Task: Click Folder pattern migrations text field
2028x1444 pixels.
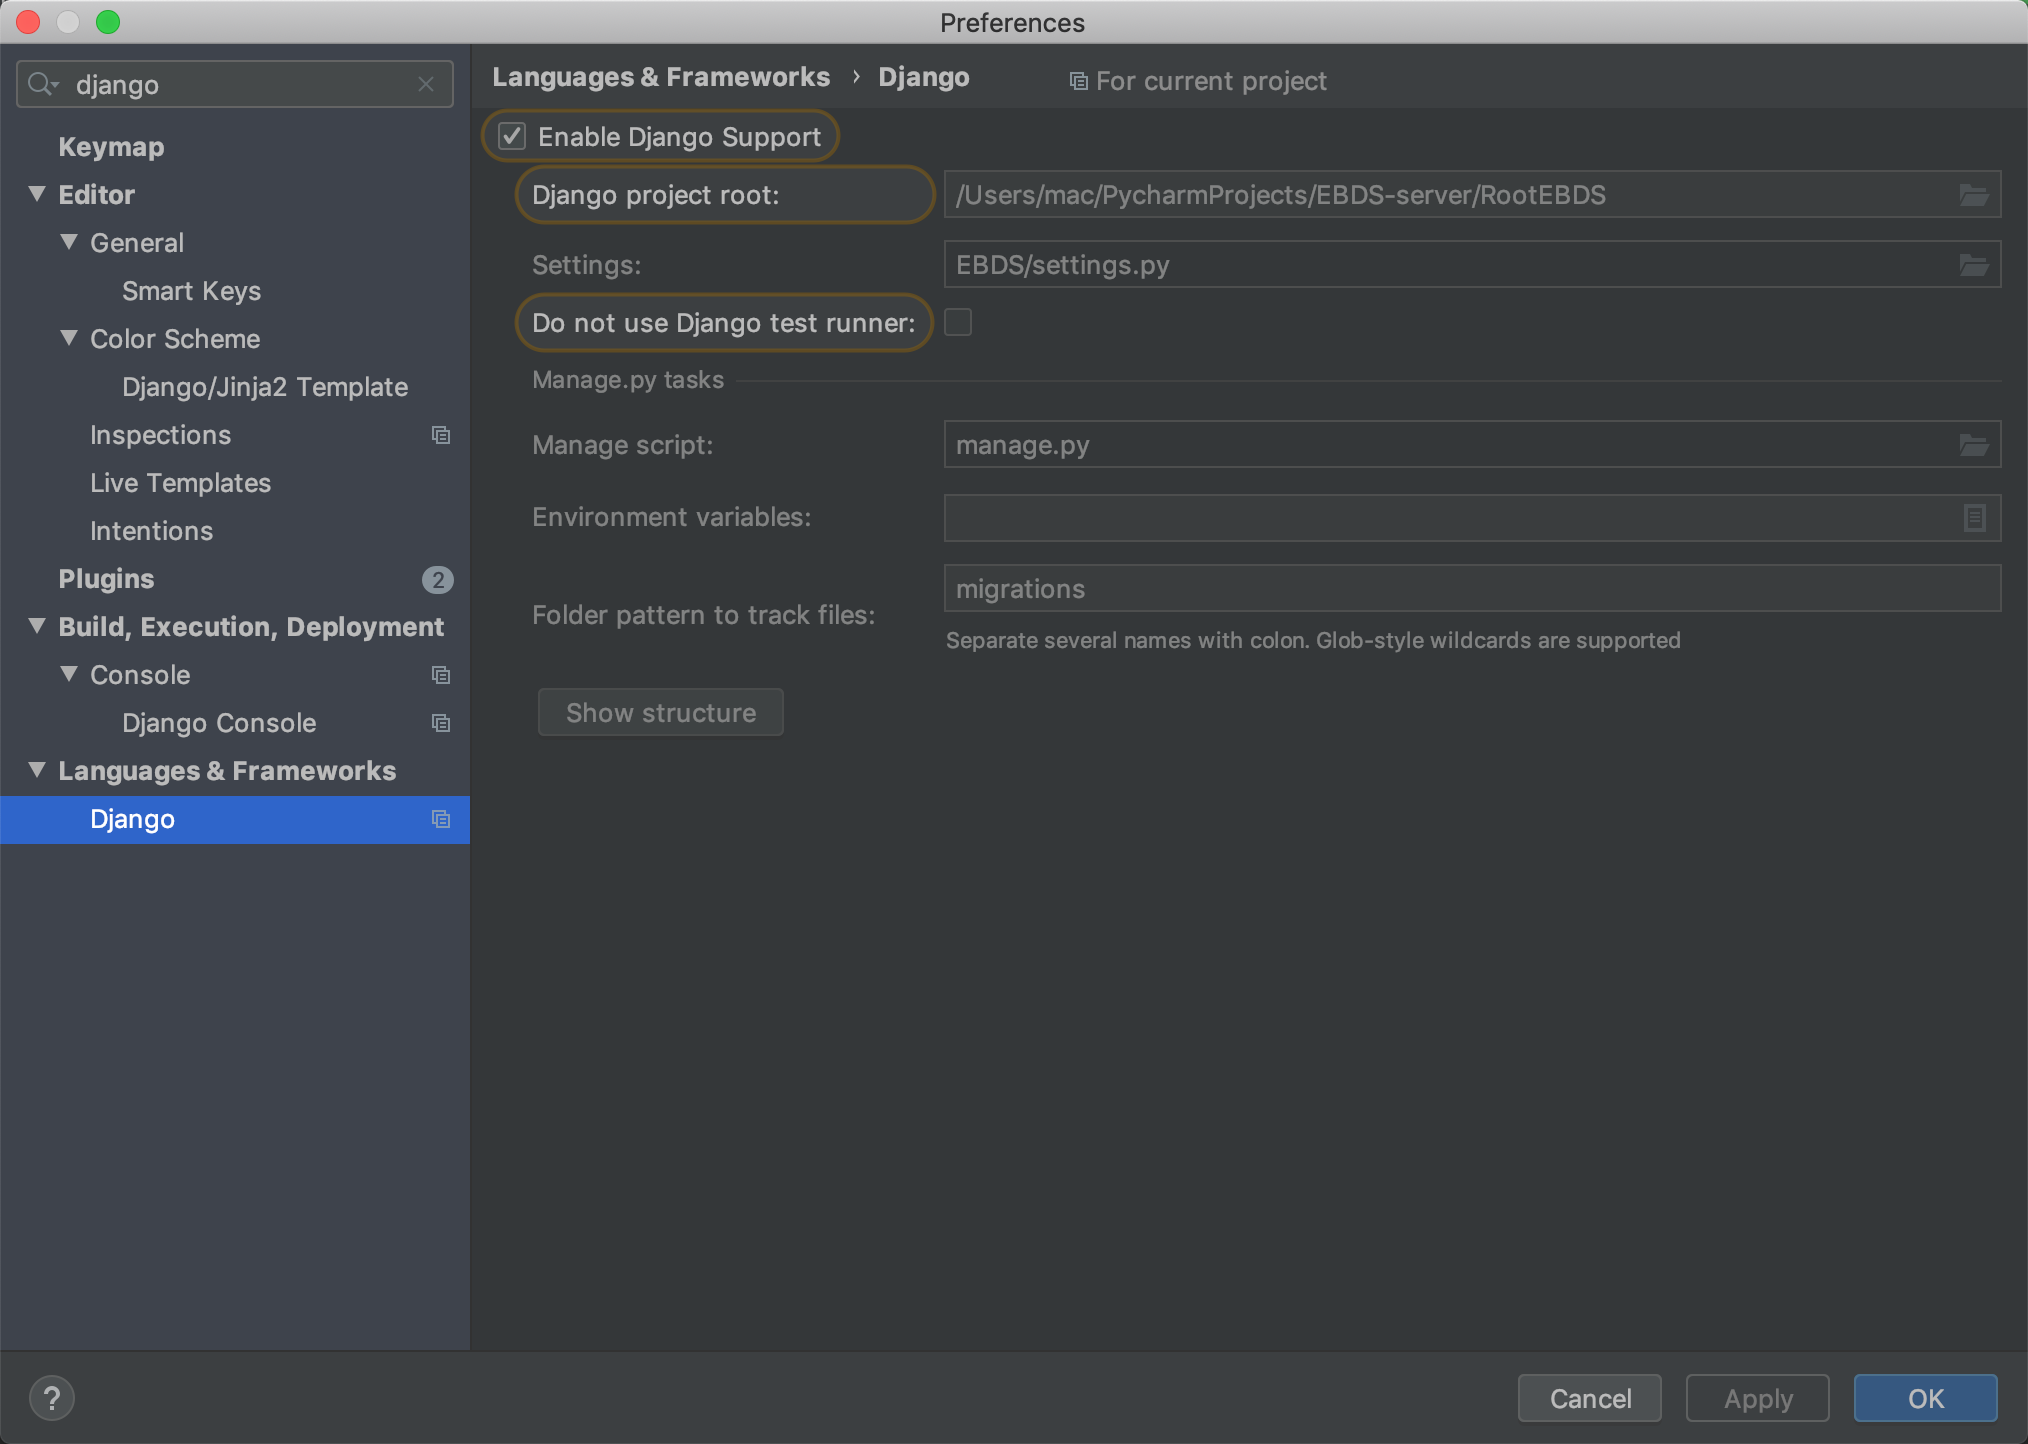Action: [x=1470, y=589]
